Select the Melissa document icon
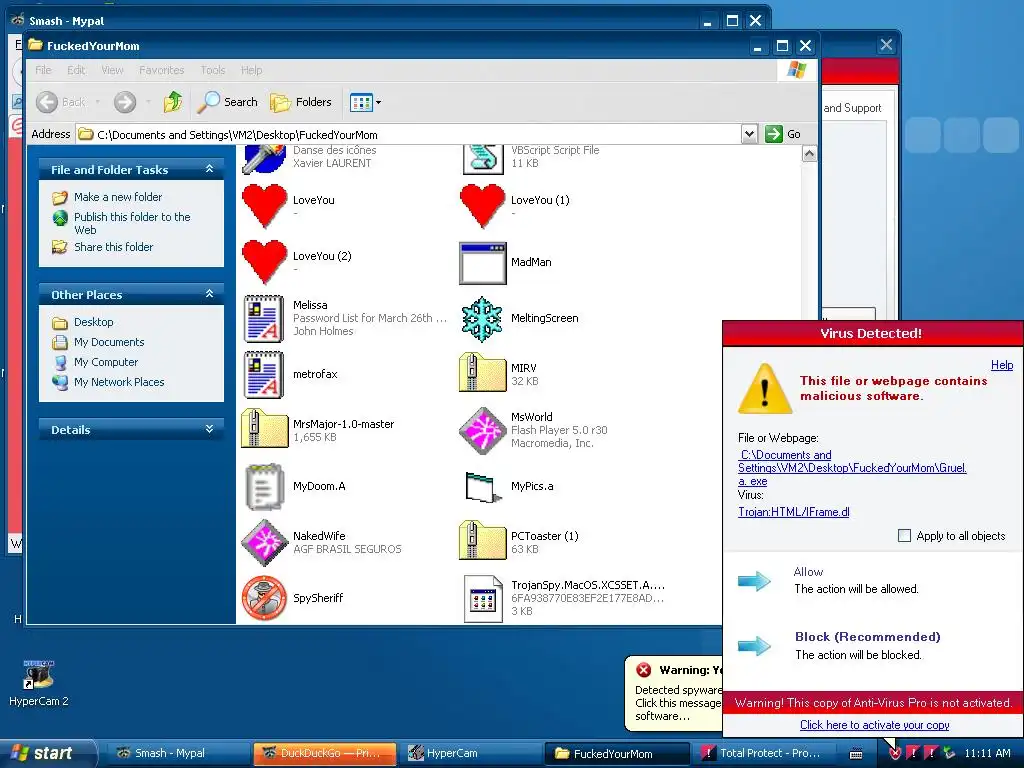Viewport: 1024px width, 768px height. (264, 318)
